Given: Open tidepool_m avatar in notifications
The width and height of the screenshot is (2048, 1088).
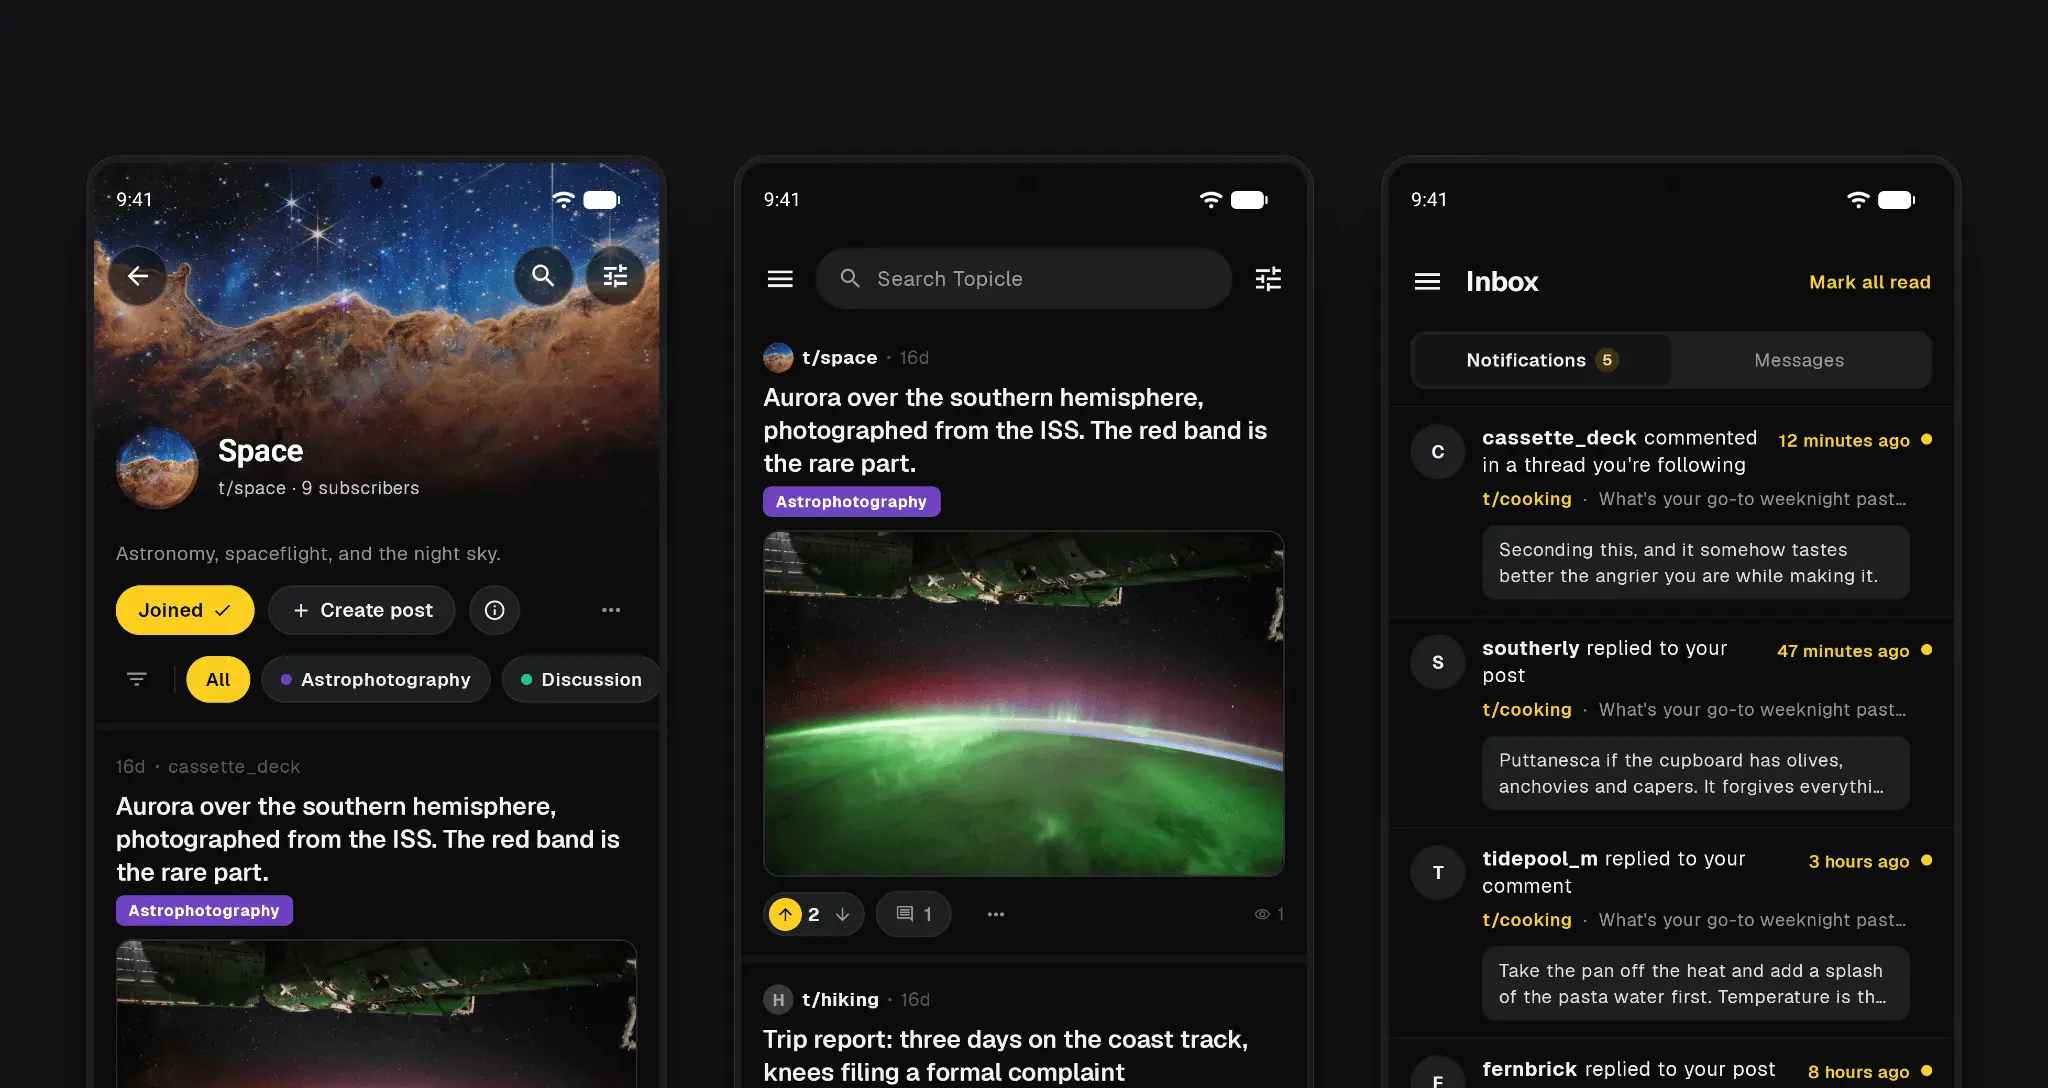Looking at the screenshot, I should tap(1438, 873).
